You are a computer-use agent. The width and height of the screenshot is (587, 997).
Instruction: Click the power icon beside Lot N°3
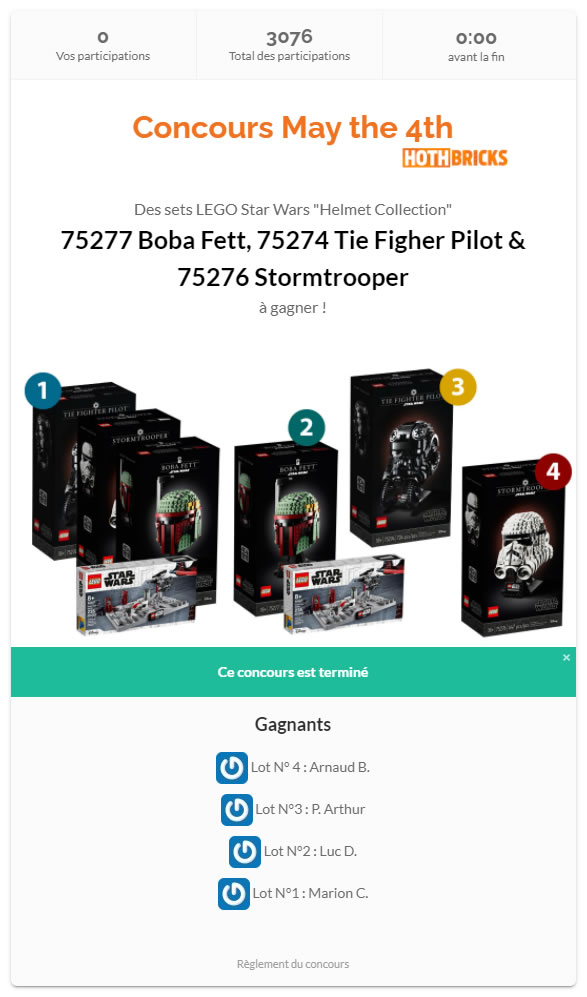237,809
